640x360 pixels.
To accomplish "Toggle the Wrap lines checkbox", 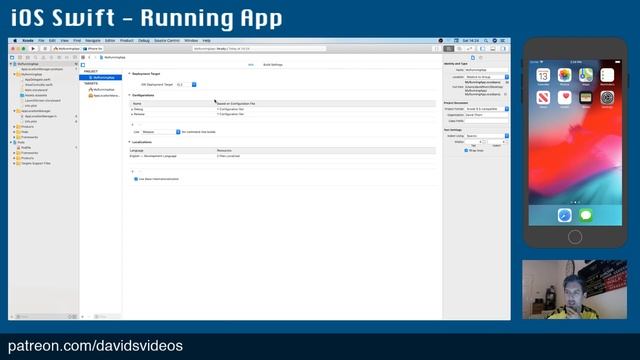I will pyautogui.click(x=466, y=150).
